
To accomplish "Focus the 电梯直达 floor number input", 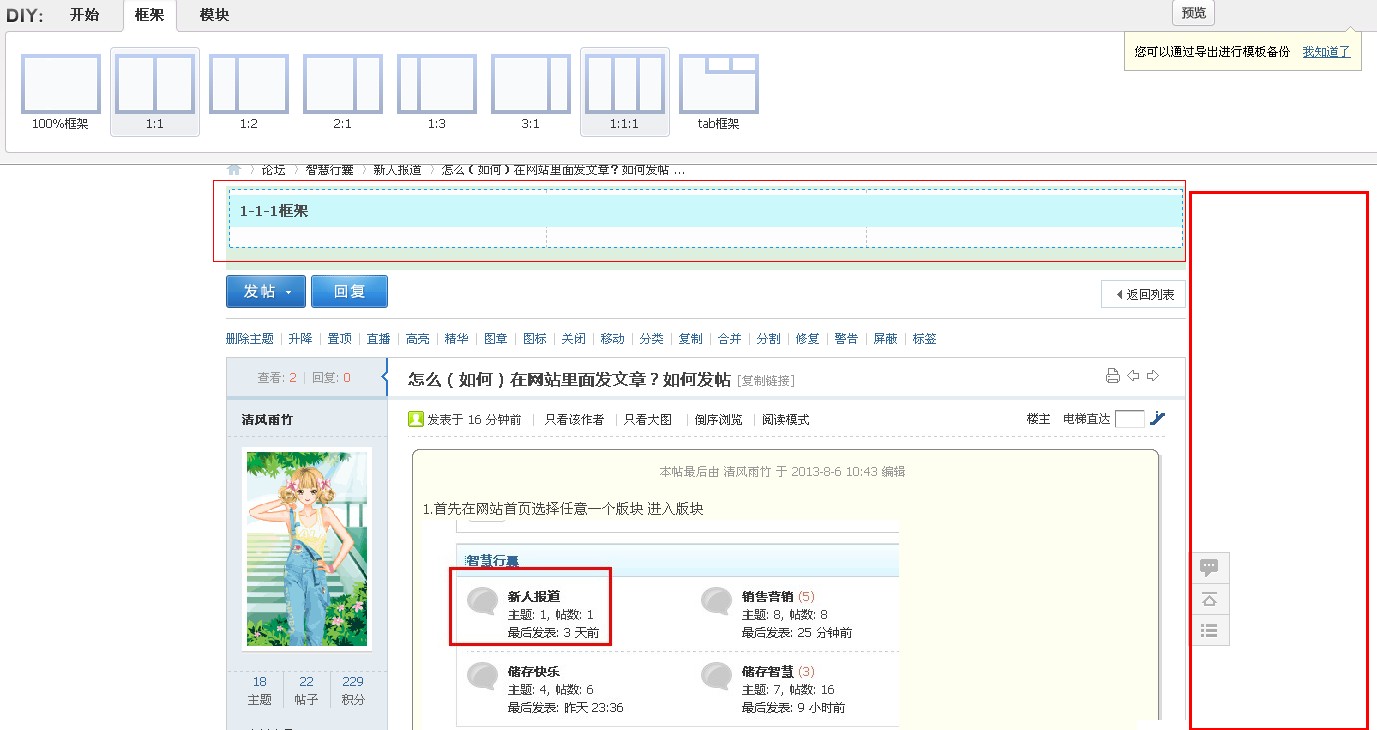I will tap(1130, 419).
